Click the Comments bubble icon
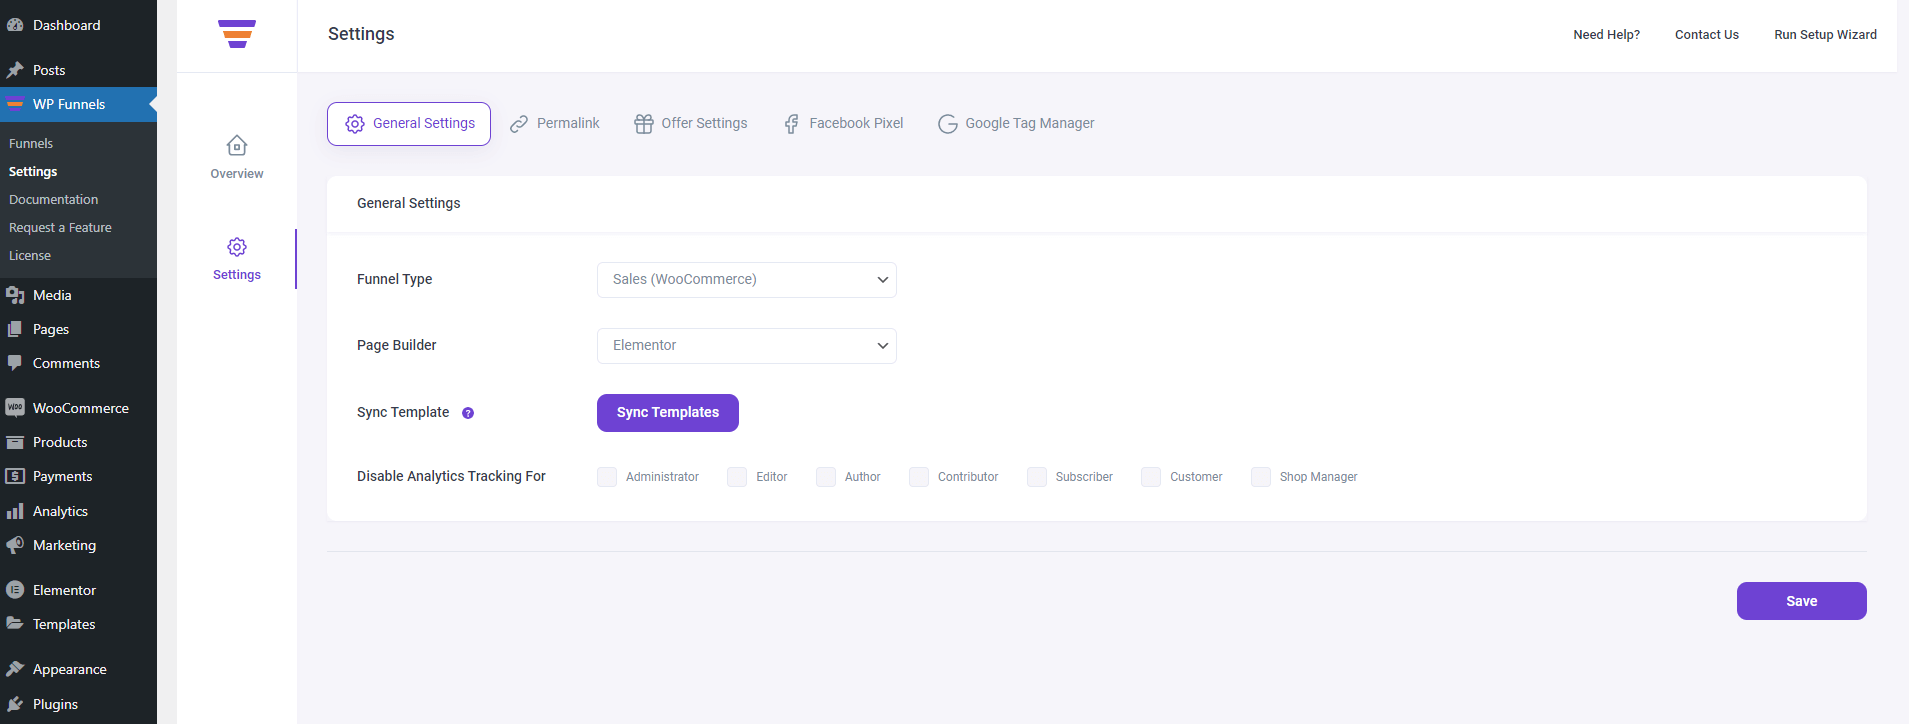Viewport: 1909px width, 724px height. pyautogui.click(x=15, y=363)
